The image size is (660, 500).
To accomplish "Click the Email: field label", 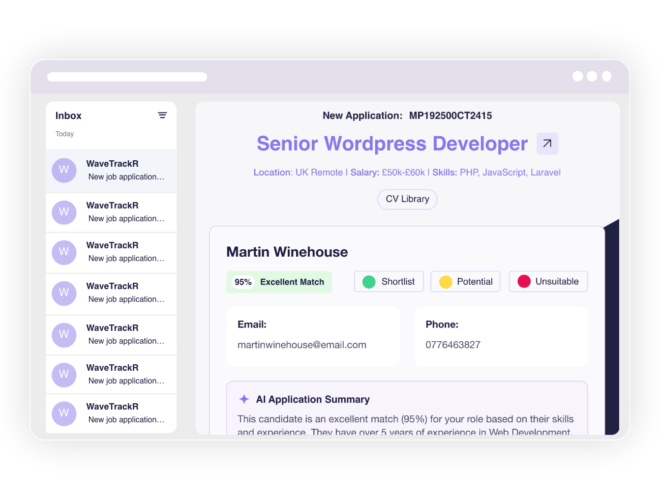I will 252,324.
